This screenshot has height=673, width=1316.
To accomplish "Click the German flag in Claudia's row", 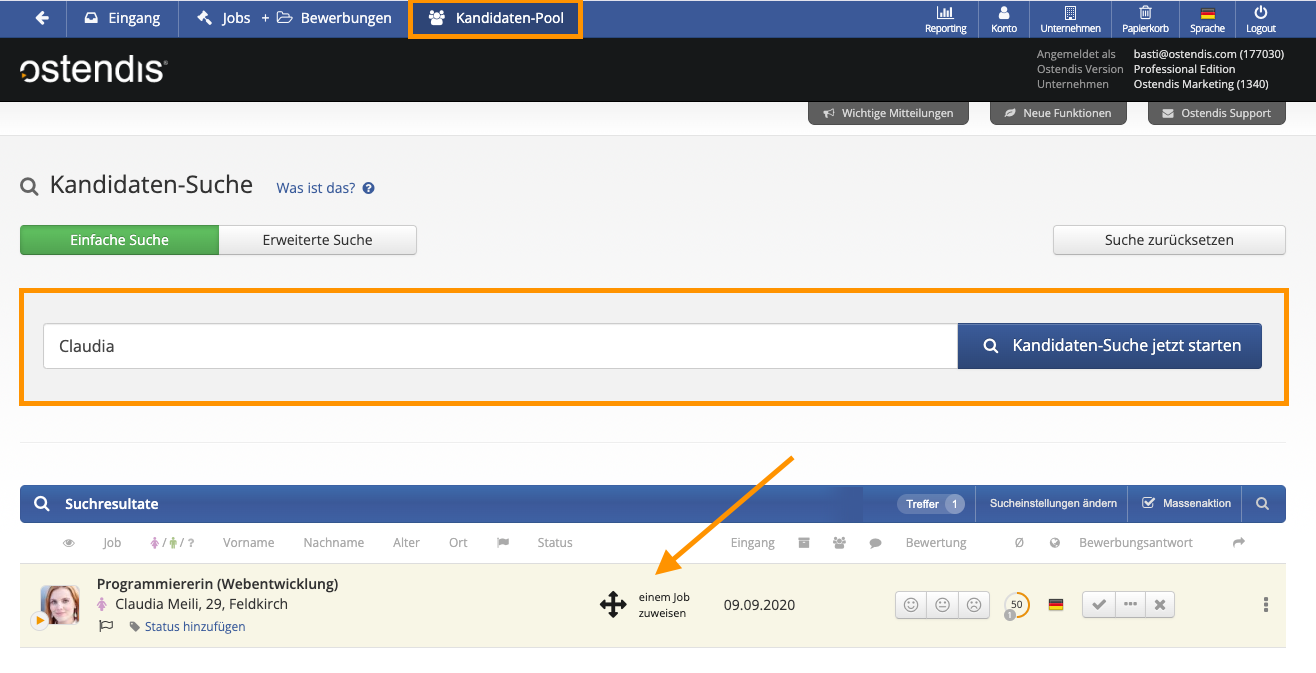I will [x=1056, y=605].
